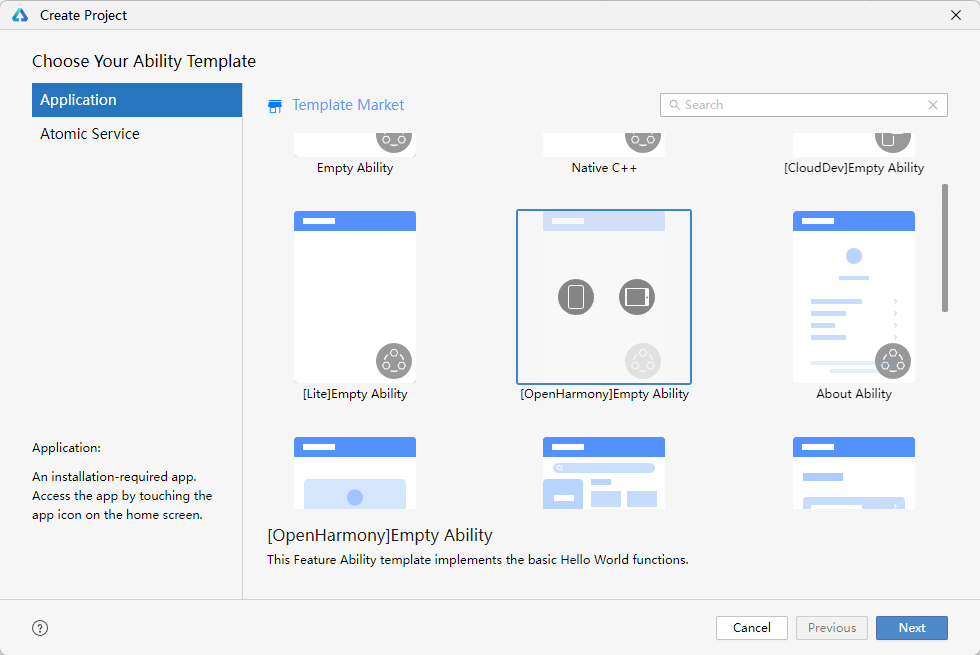
Task: Click the '[OpenHarmony]Empty Ability' card label
Action: [604, 394]
